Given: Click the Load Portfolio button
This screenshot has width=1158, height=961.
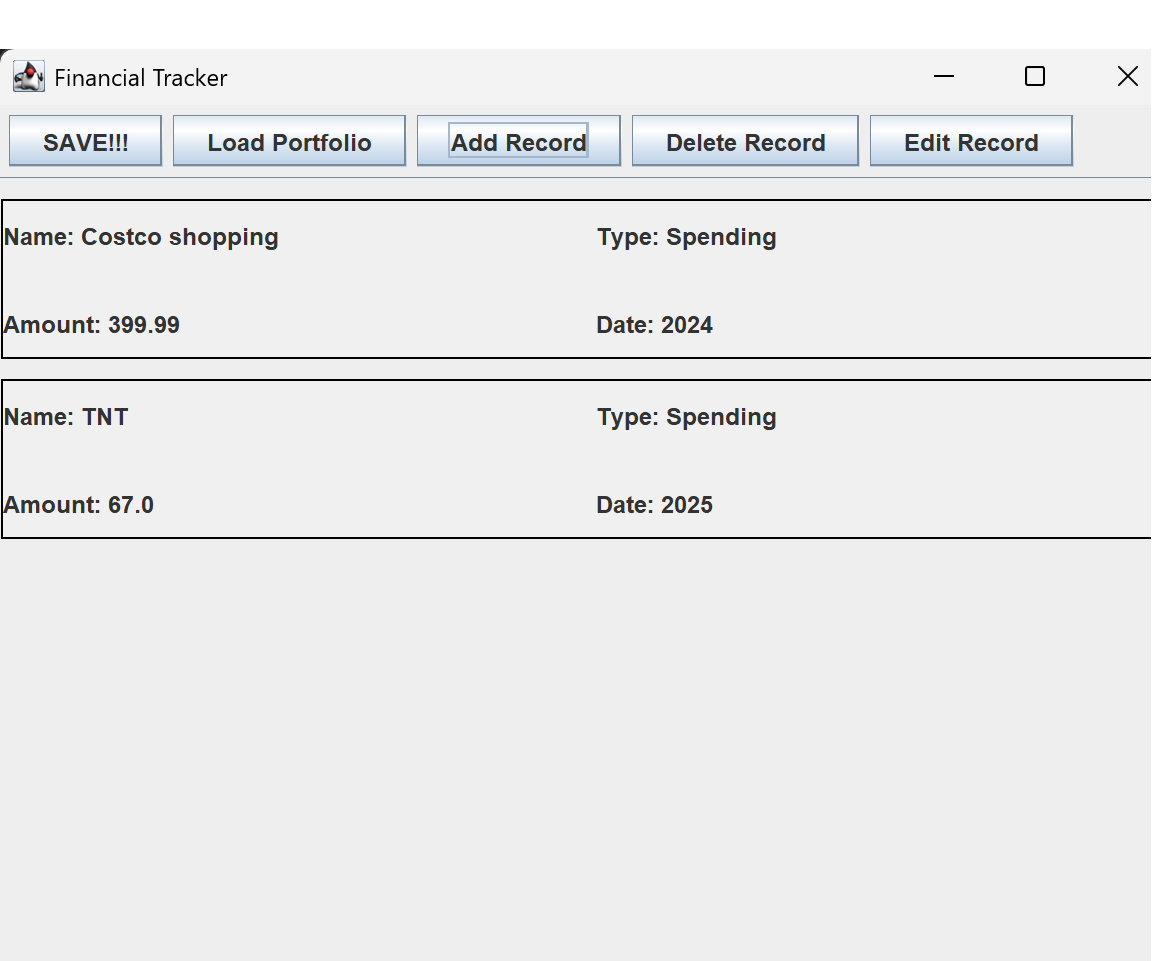Looking at the screenshot, I should pos(289,142).
